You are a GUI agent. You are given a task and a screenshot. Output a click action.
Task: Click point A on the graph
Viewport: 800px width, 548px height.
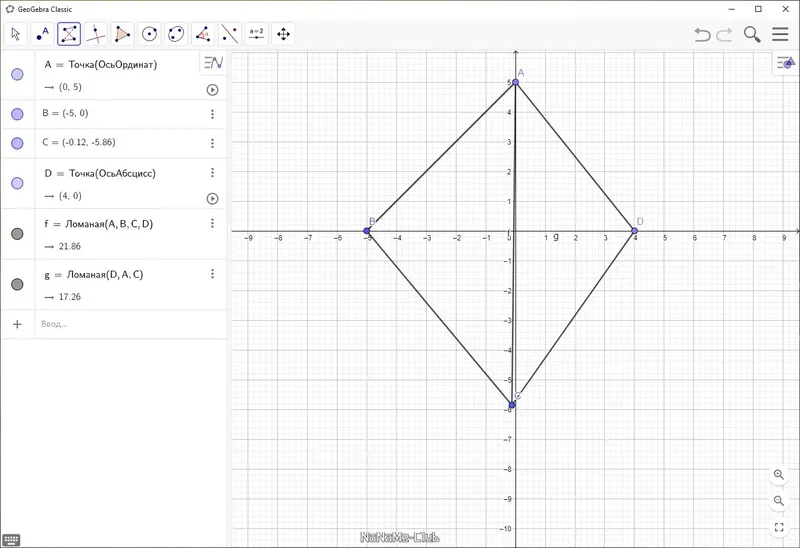[x=515, y=82]
